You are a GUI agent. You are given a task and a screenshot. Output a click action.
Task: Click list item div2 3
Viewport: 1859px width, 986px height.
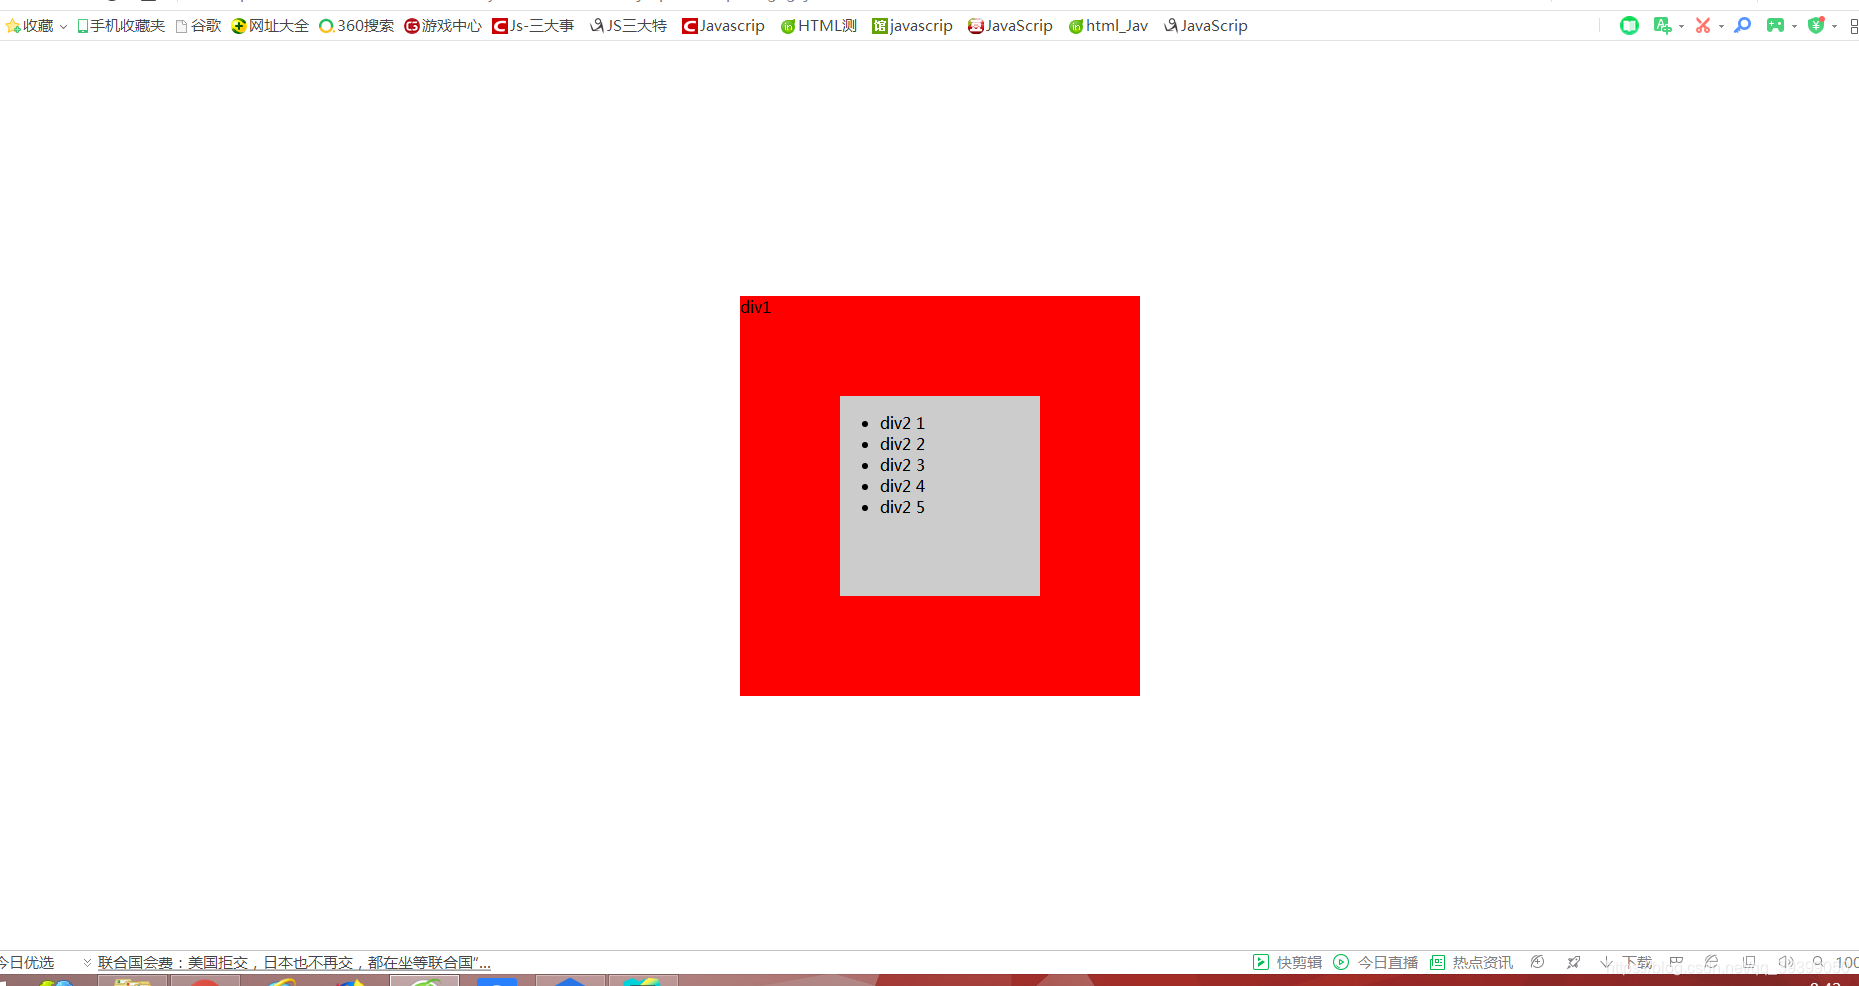point(902,465)
